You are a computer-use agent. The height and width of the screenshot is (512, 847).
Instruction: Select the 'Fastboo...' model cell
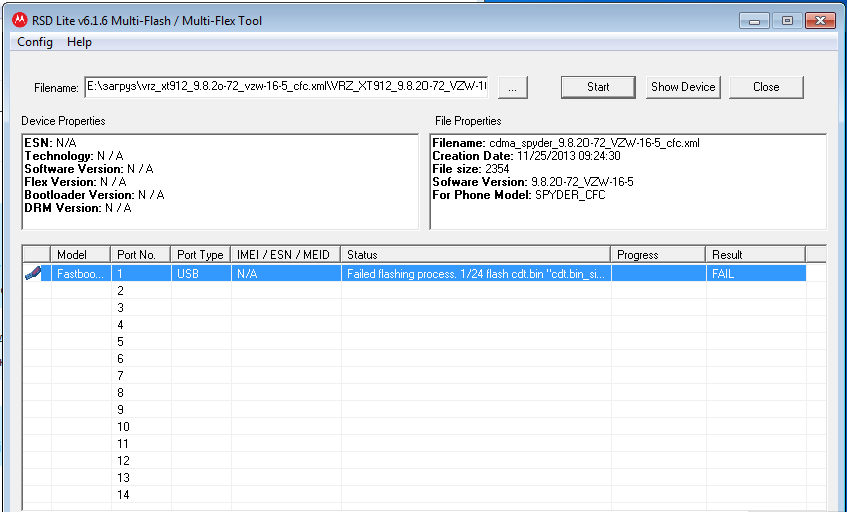[x=81, y=274]
